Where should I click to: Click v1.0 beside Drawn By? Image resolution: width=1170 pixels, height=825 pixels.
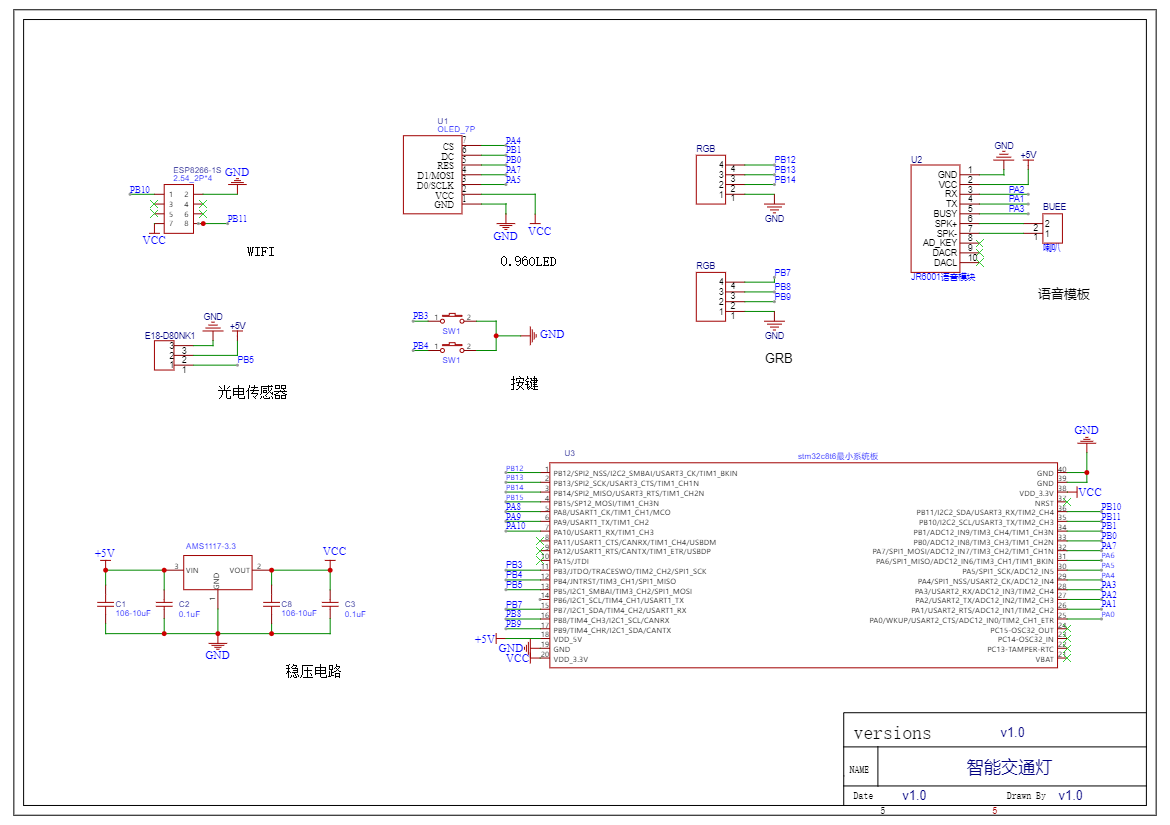coord(1070,796)
